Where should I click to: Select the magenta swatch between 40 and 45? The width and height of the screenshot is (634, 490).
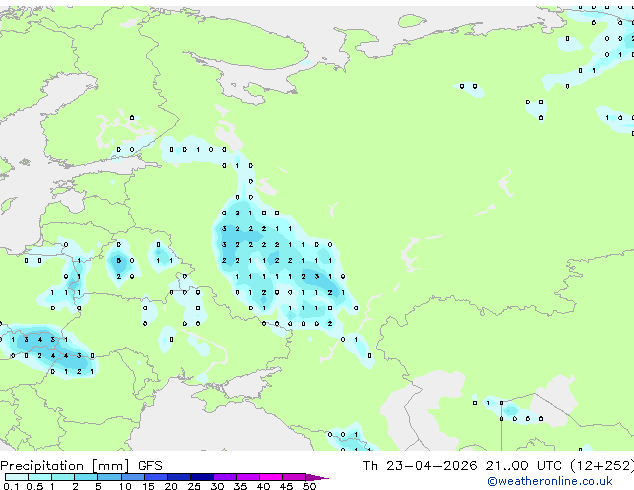tap(271, 477)
